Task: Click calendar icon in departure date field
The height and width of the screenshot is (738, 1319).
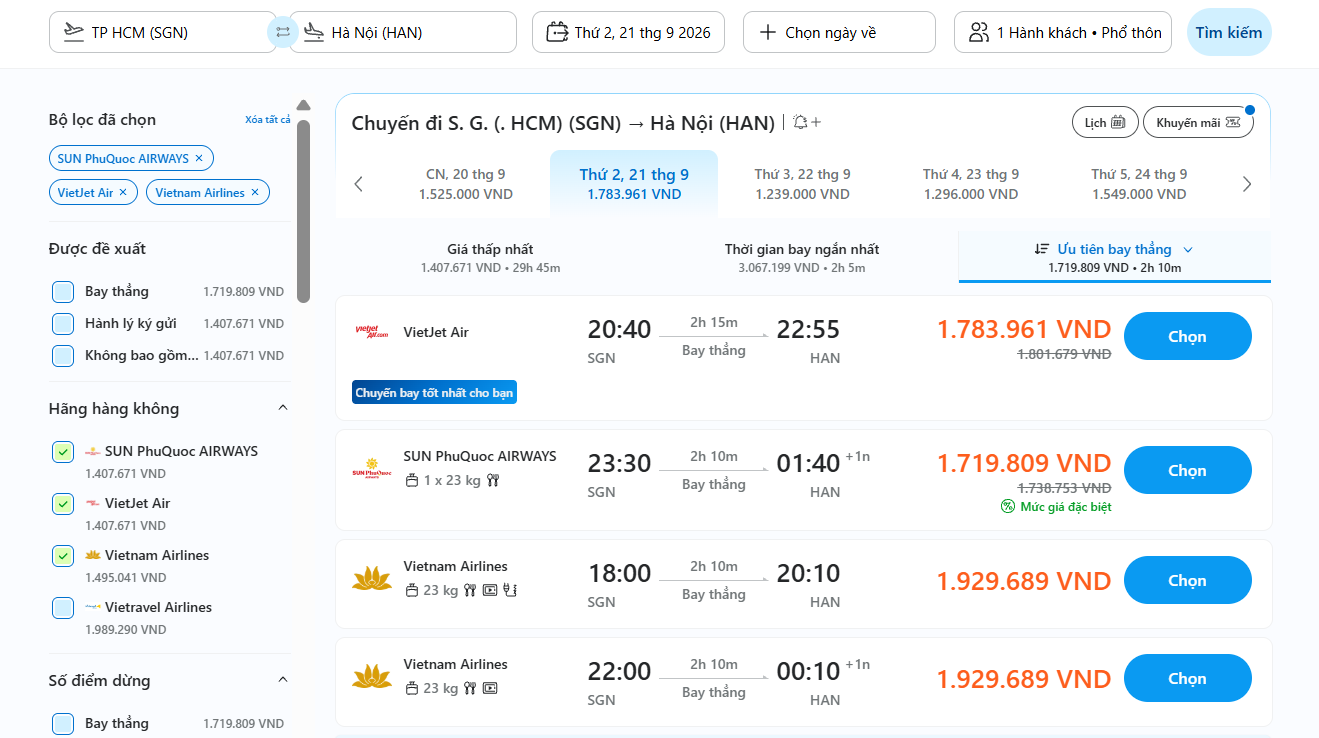Action: [x=557, y=32]
